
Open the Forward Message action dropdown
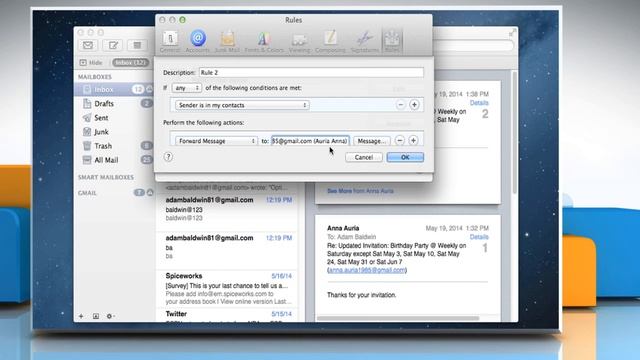[x=216, y=141]
